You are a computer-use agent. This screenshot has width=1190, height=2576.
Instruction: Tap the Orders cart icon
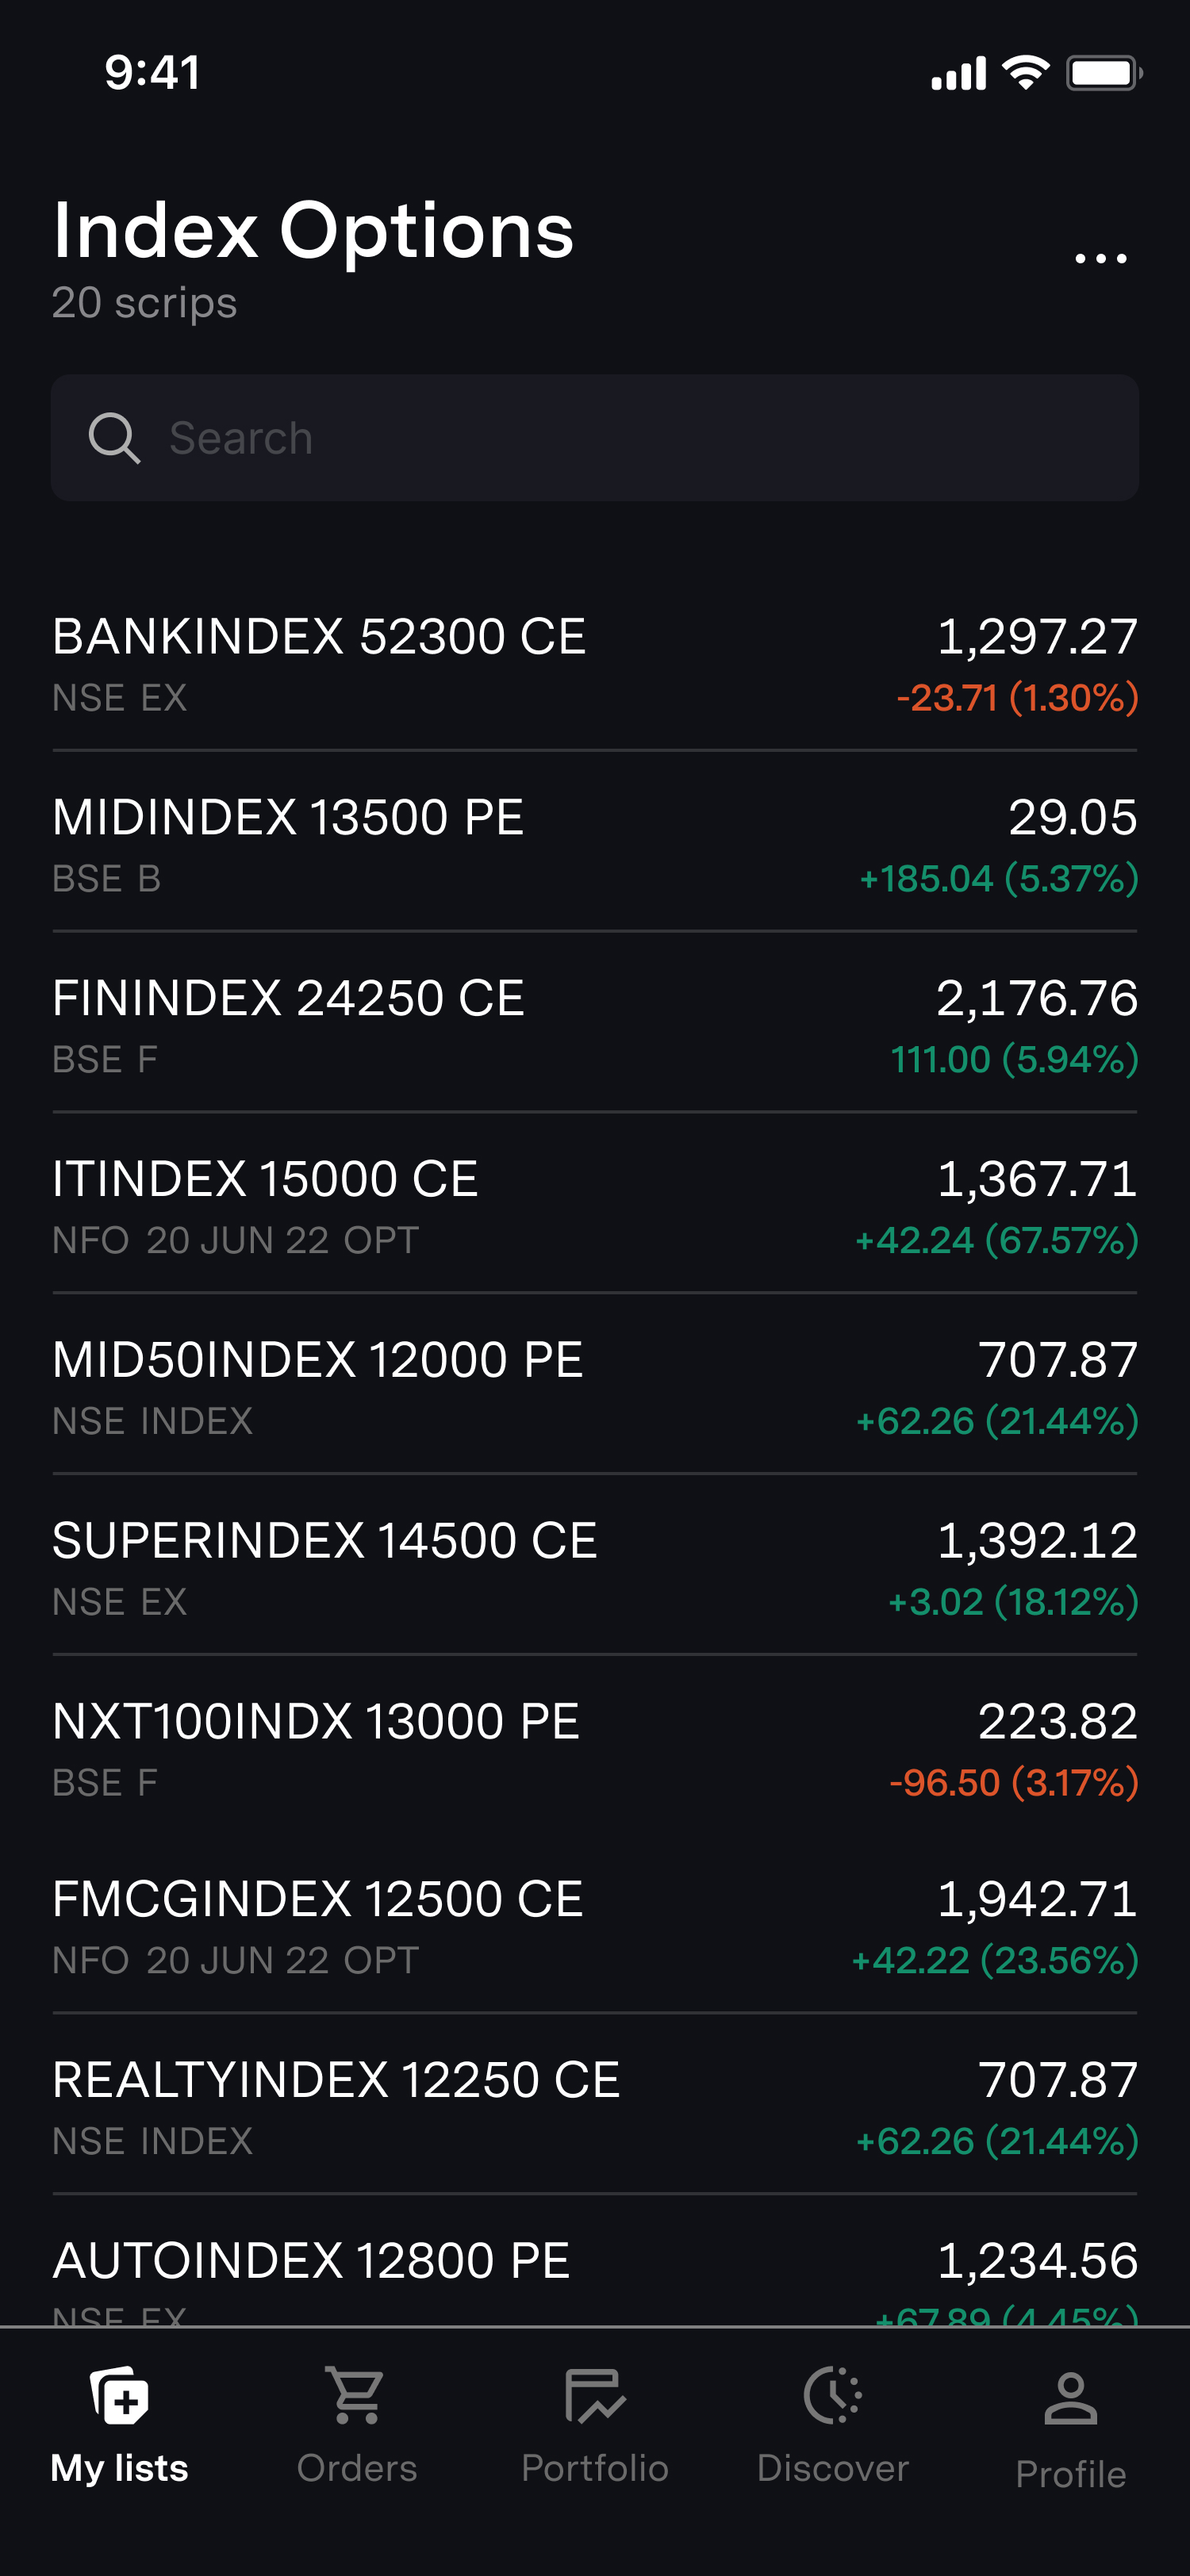(x=357, y=2396)
